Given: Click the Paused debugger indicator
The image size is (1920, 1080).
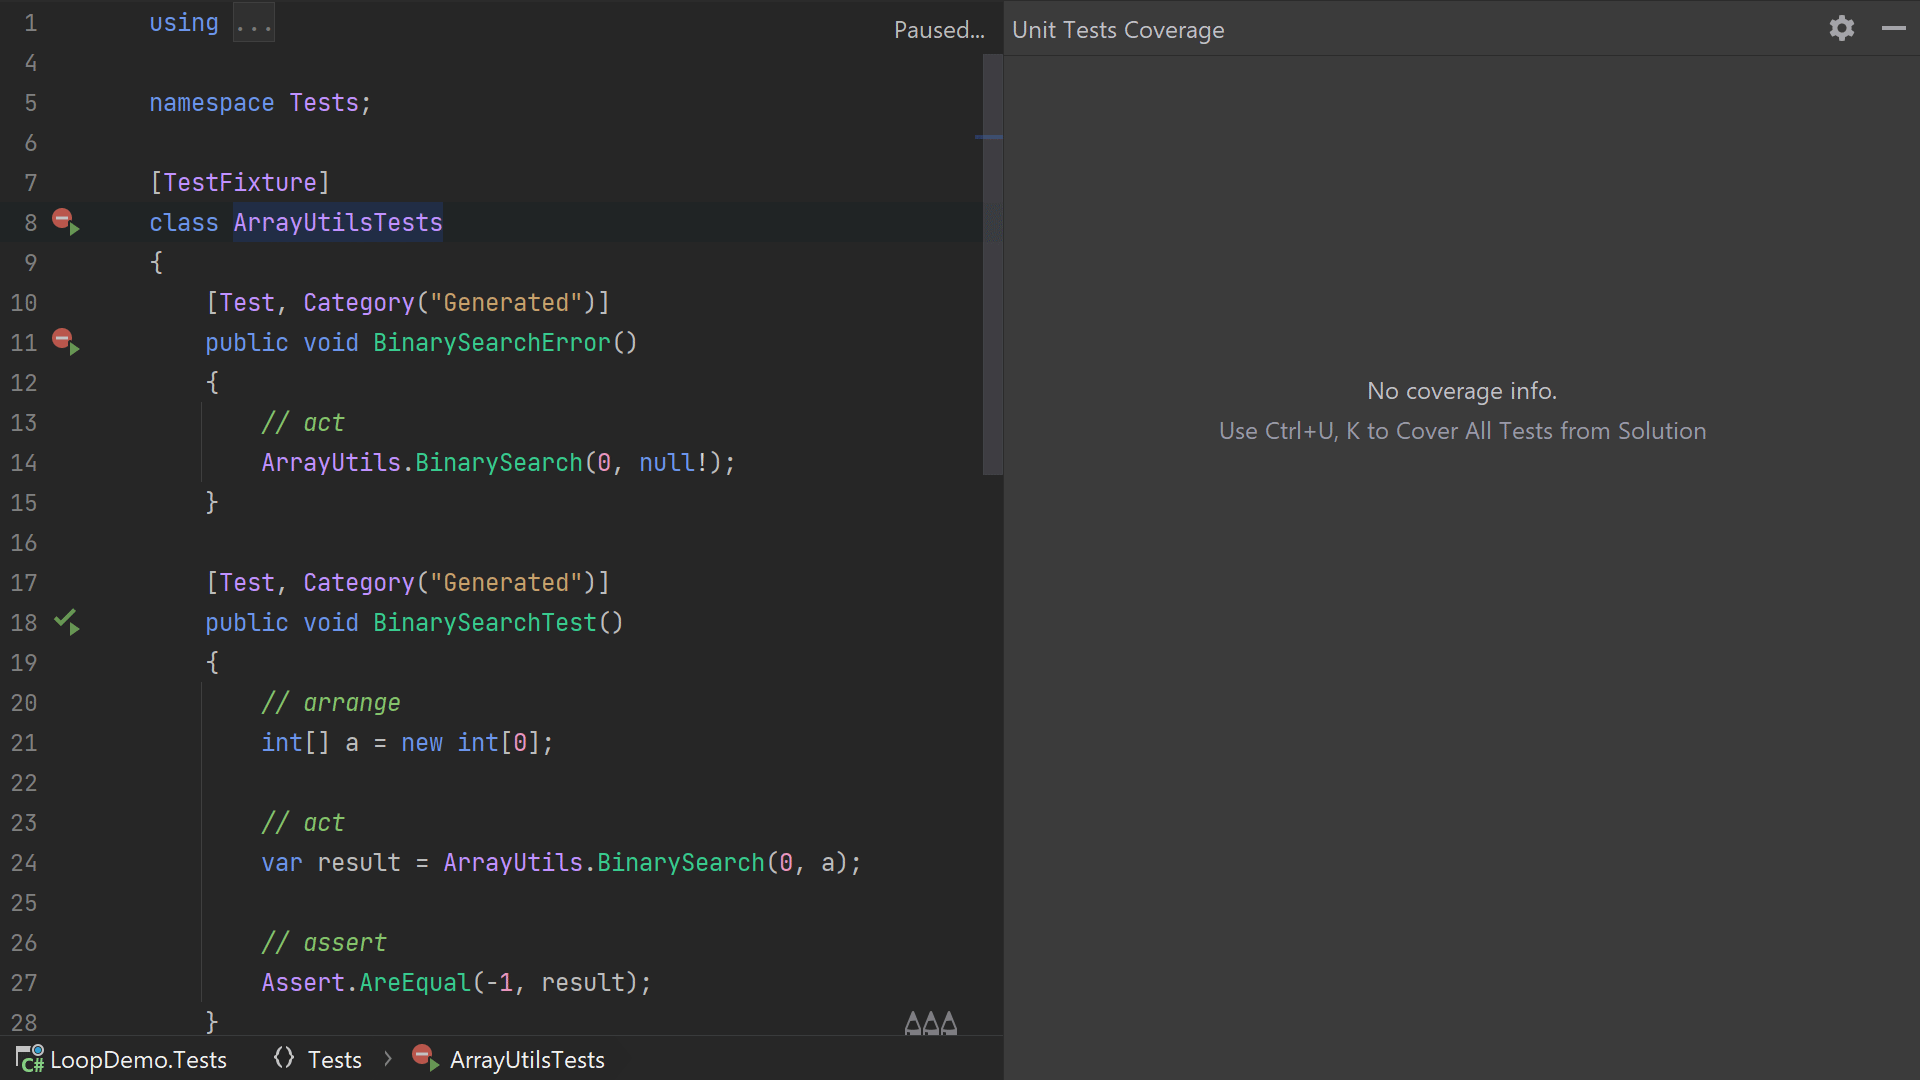Looking at the screenshot, I should (x=938, y=29).
